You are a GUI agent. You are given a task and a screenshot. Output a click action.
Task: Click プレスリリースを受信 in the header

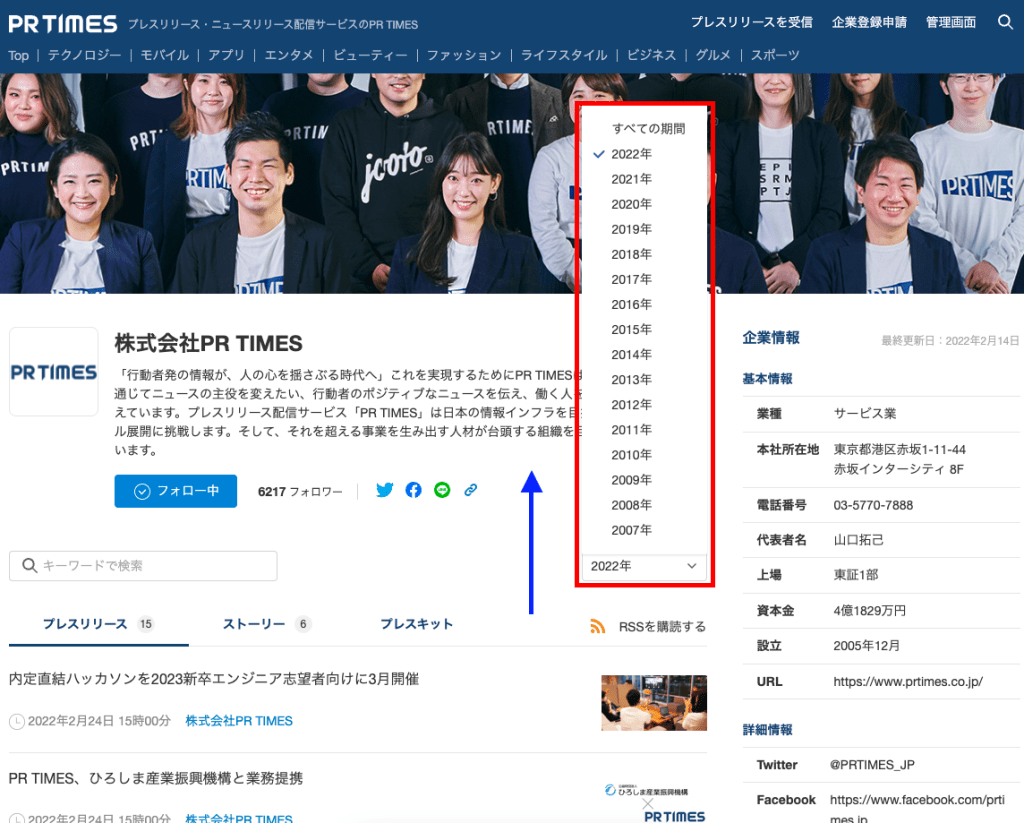(x=752, y=22)
